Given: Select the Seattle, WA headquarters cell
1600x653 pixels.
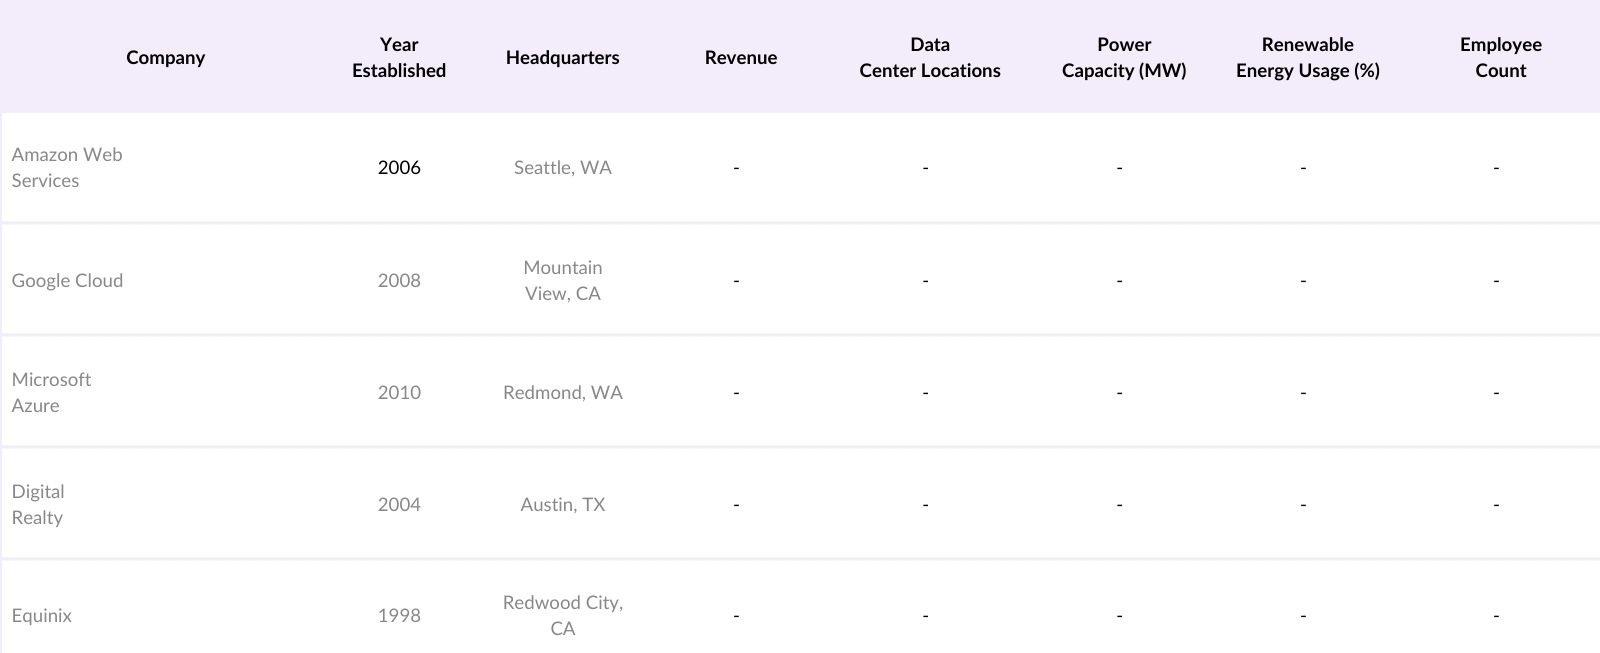Looking at the screenshot, I should [562, 167].
